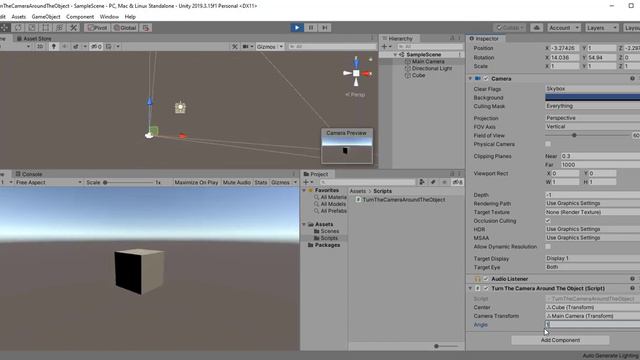This screenshot has height=360, width=640.
Task: Disable the Audio Listener component checkbox
Action: (x=486, y=279)
